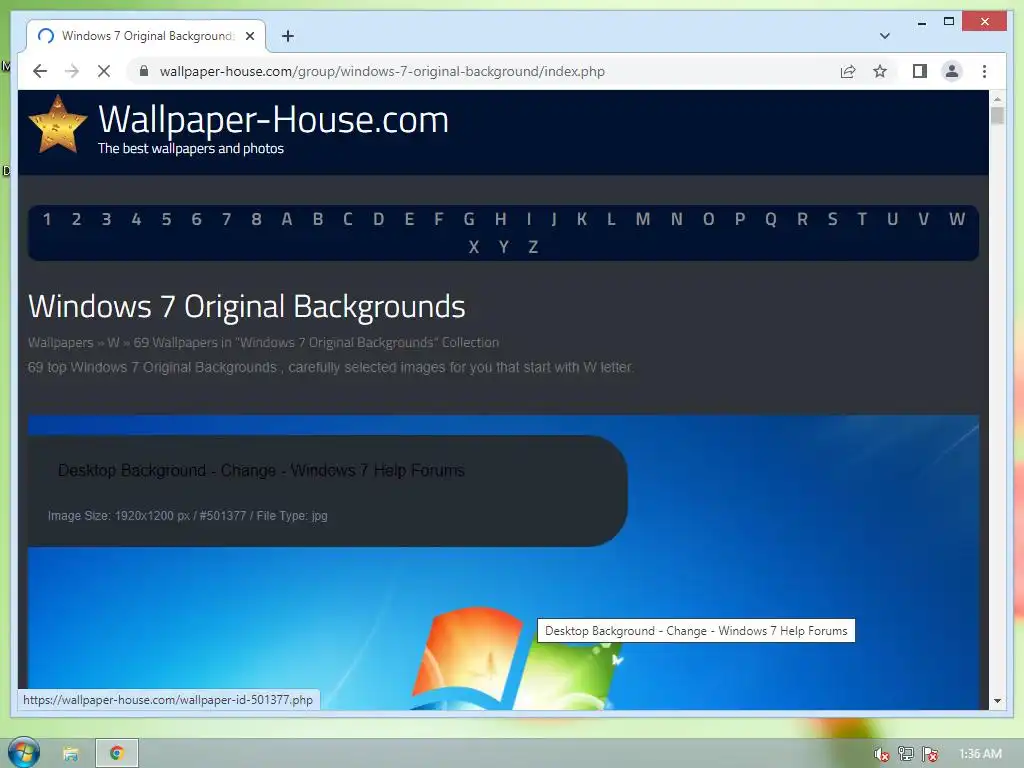The height and width of the screenshot is (768, 1024).
Task: Open the letter G index
Action: [x=469, y=219]
